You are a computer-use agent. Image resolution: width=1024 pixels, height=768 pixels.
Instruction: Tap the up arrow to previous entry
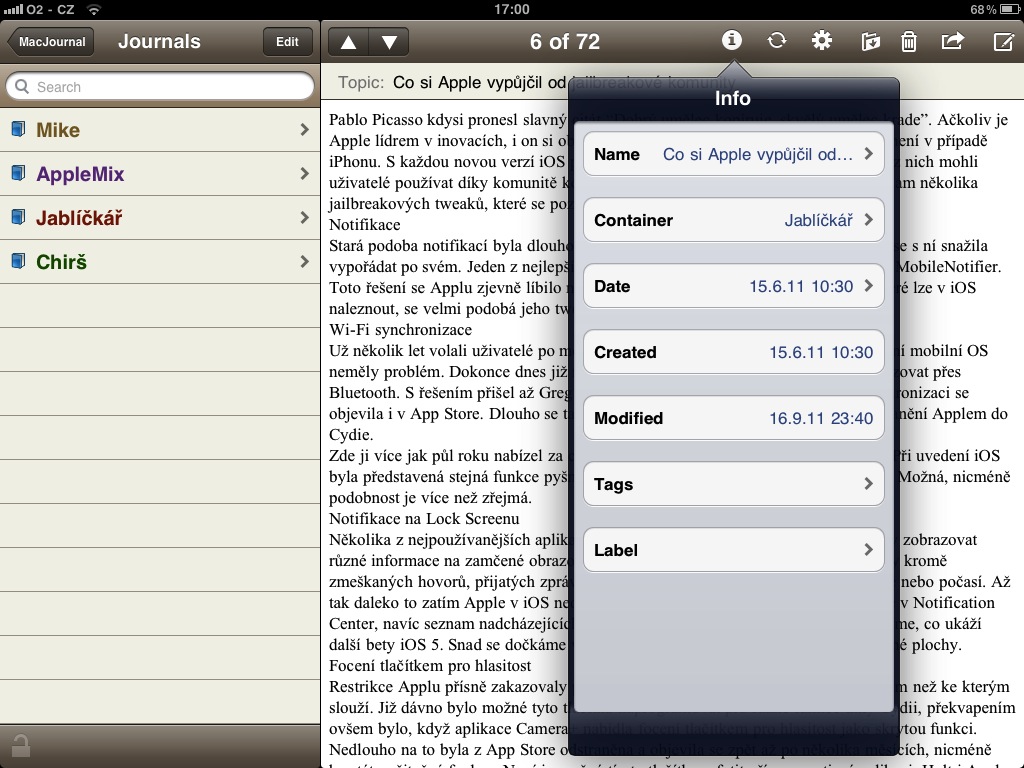click(x=348, y=41)
